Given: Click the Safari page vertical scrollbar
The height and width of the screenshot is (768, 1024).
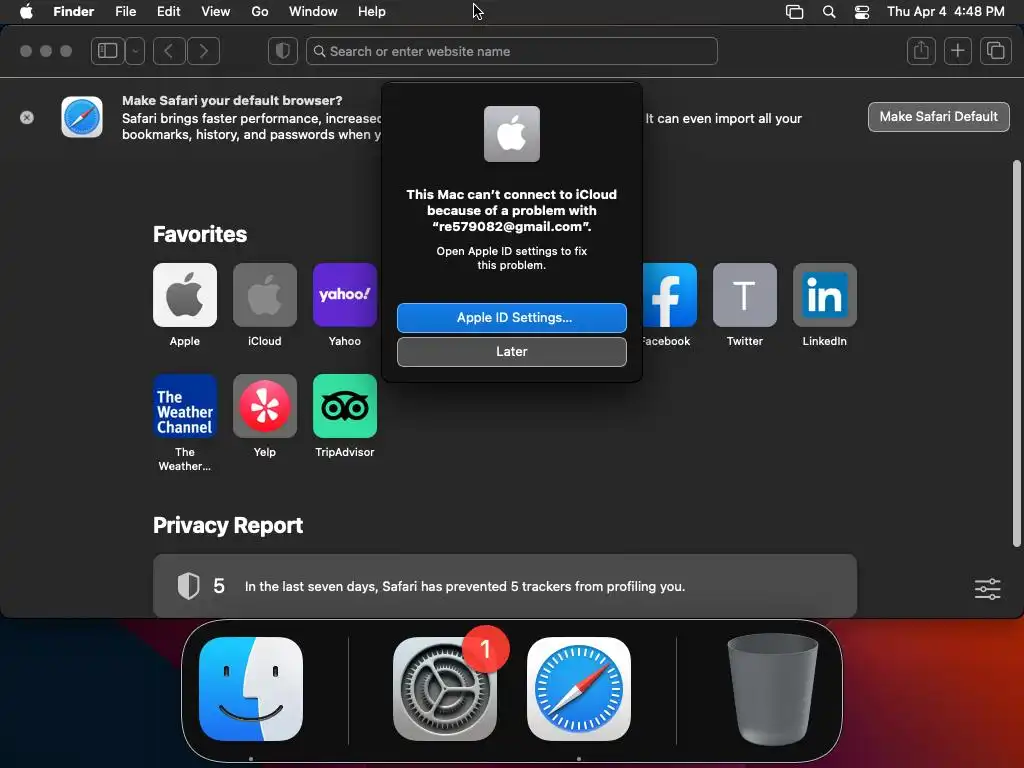Looking at the screenshot, I should point(1016,353).
